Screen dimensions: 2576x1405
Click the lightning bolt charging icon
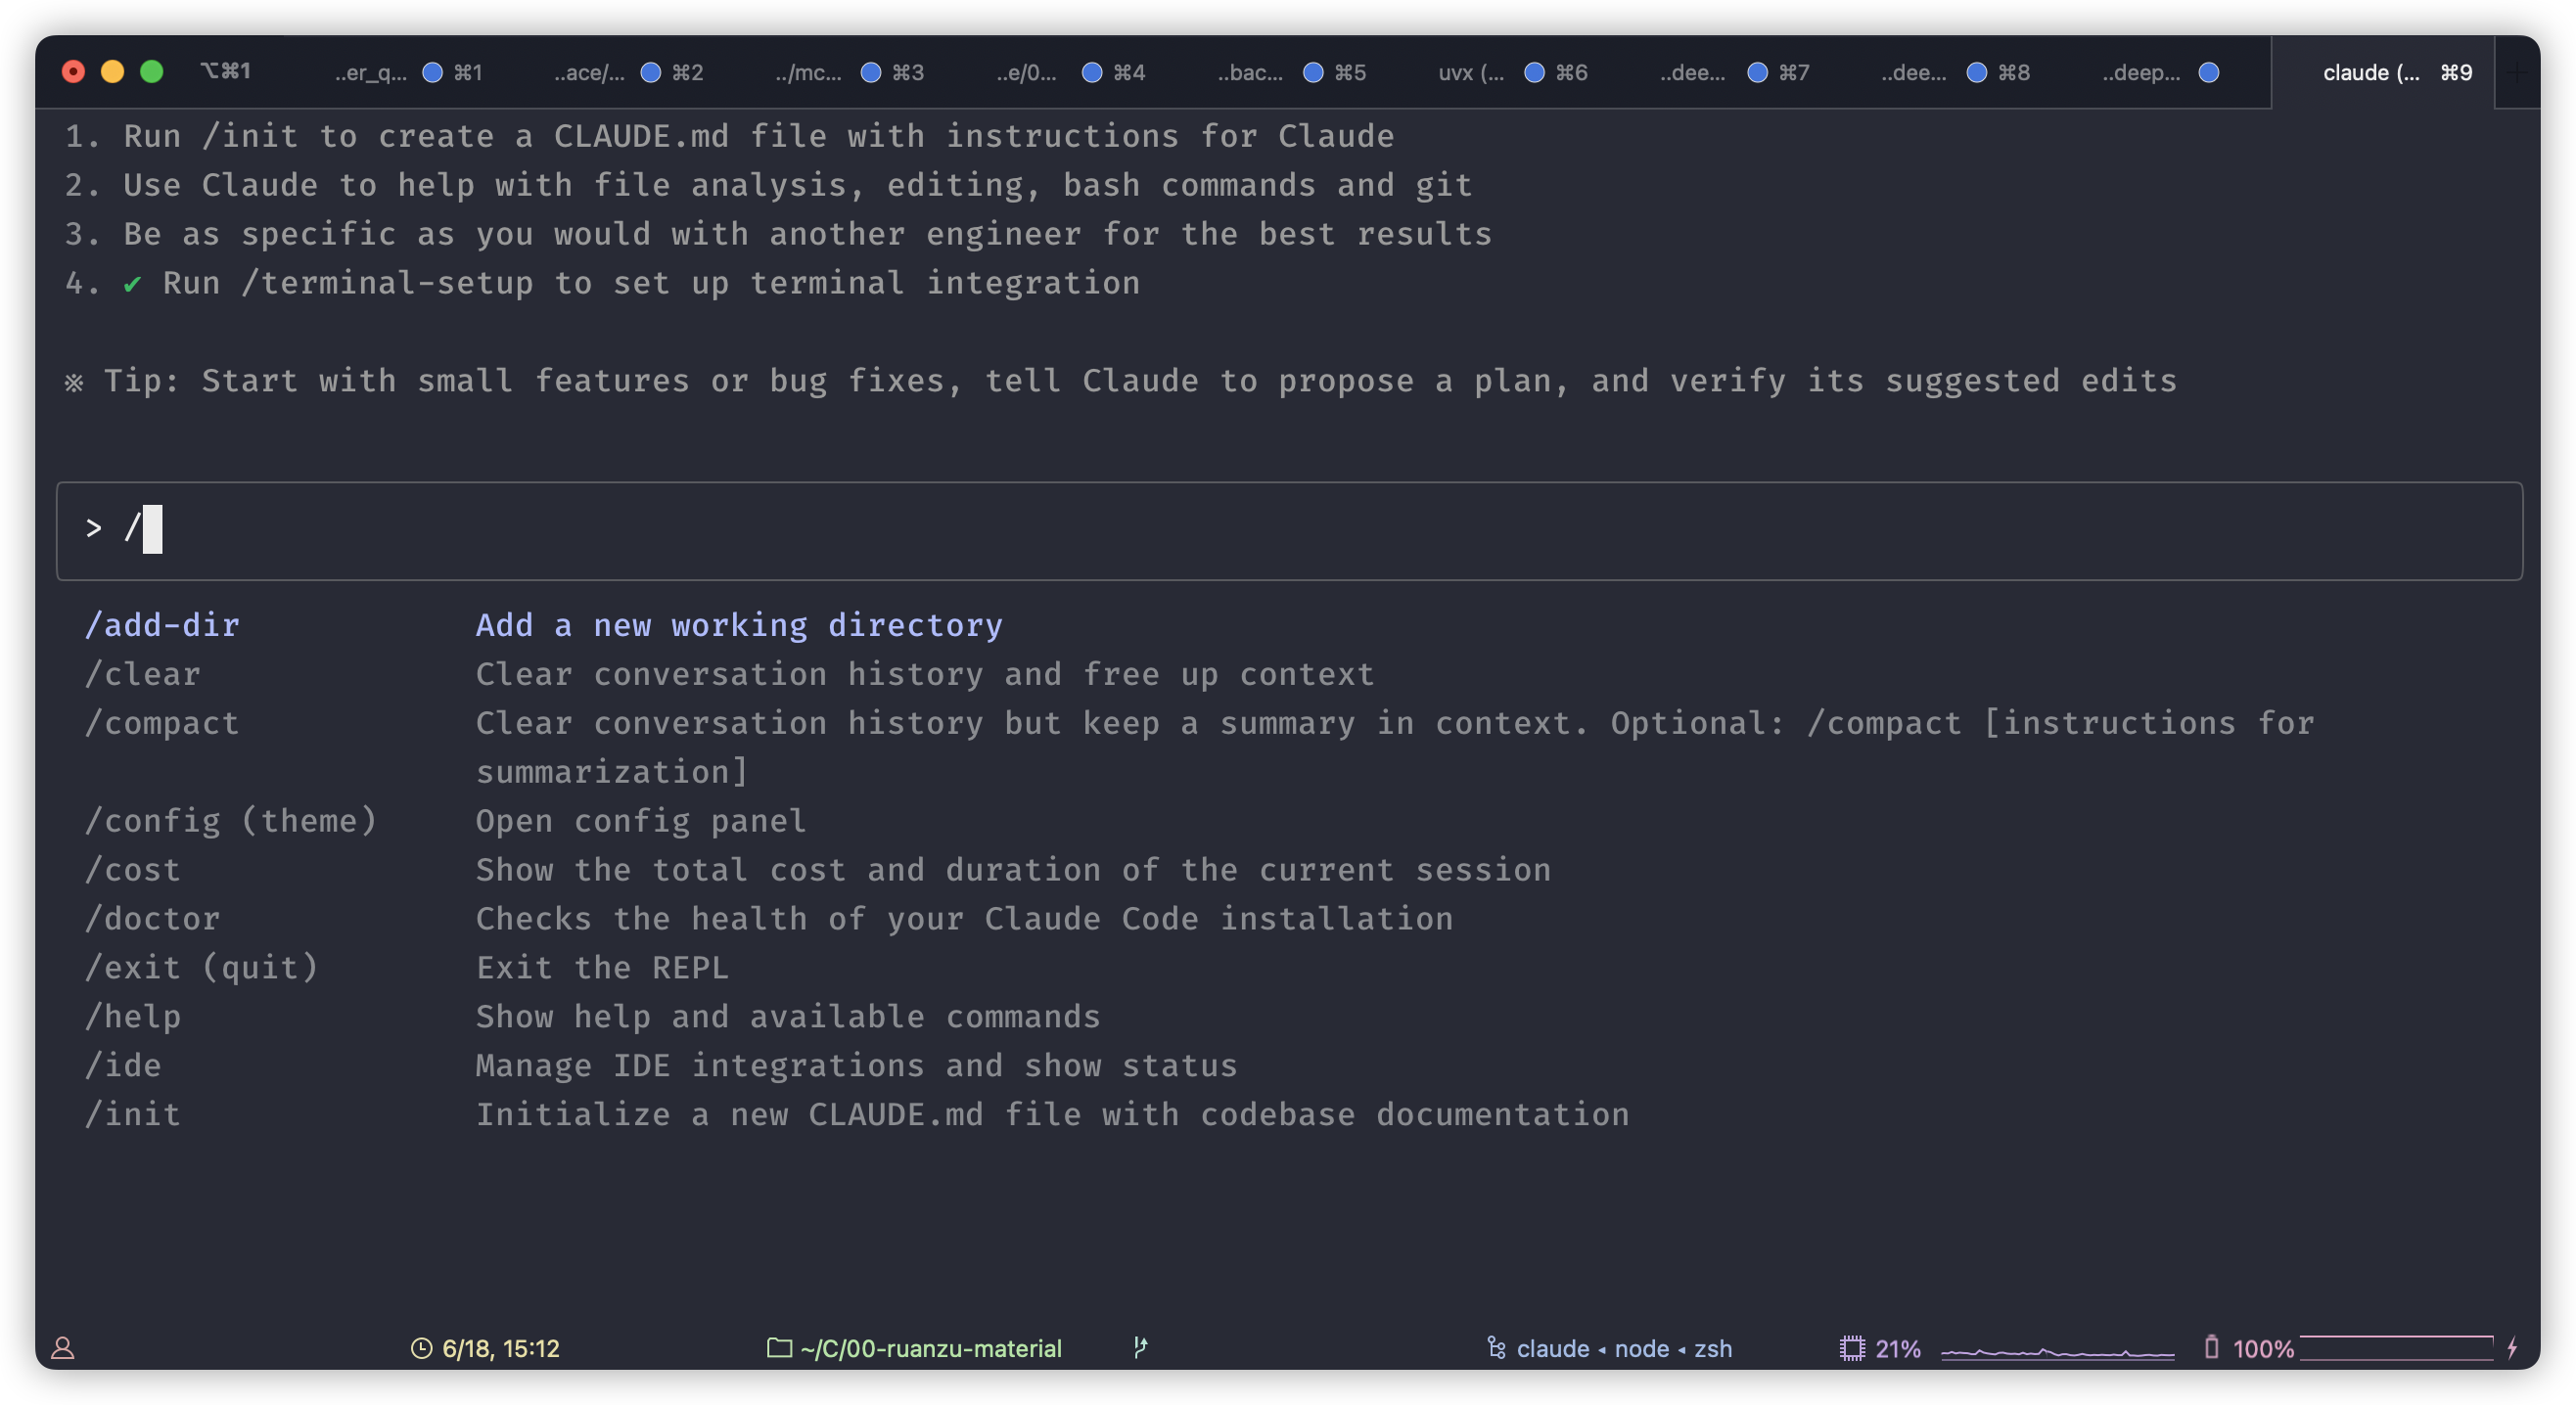coord(2512,1347)
